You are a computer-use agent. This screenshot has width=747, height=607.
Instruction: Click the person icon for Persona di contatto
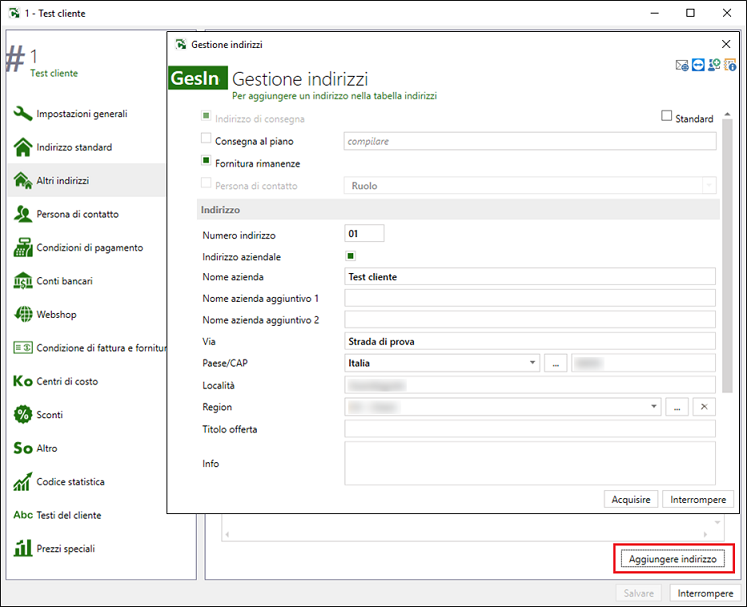click(x=22, y=214)
